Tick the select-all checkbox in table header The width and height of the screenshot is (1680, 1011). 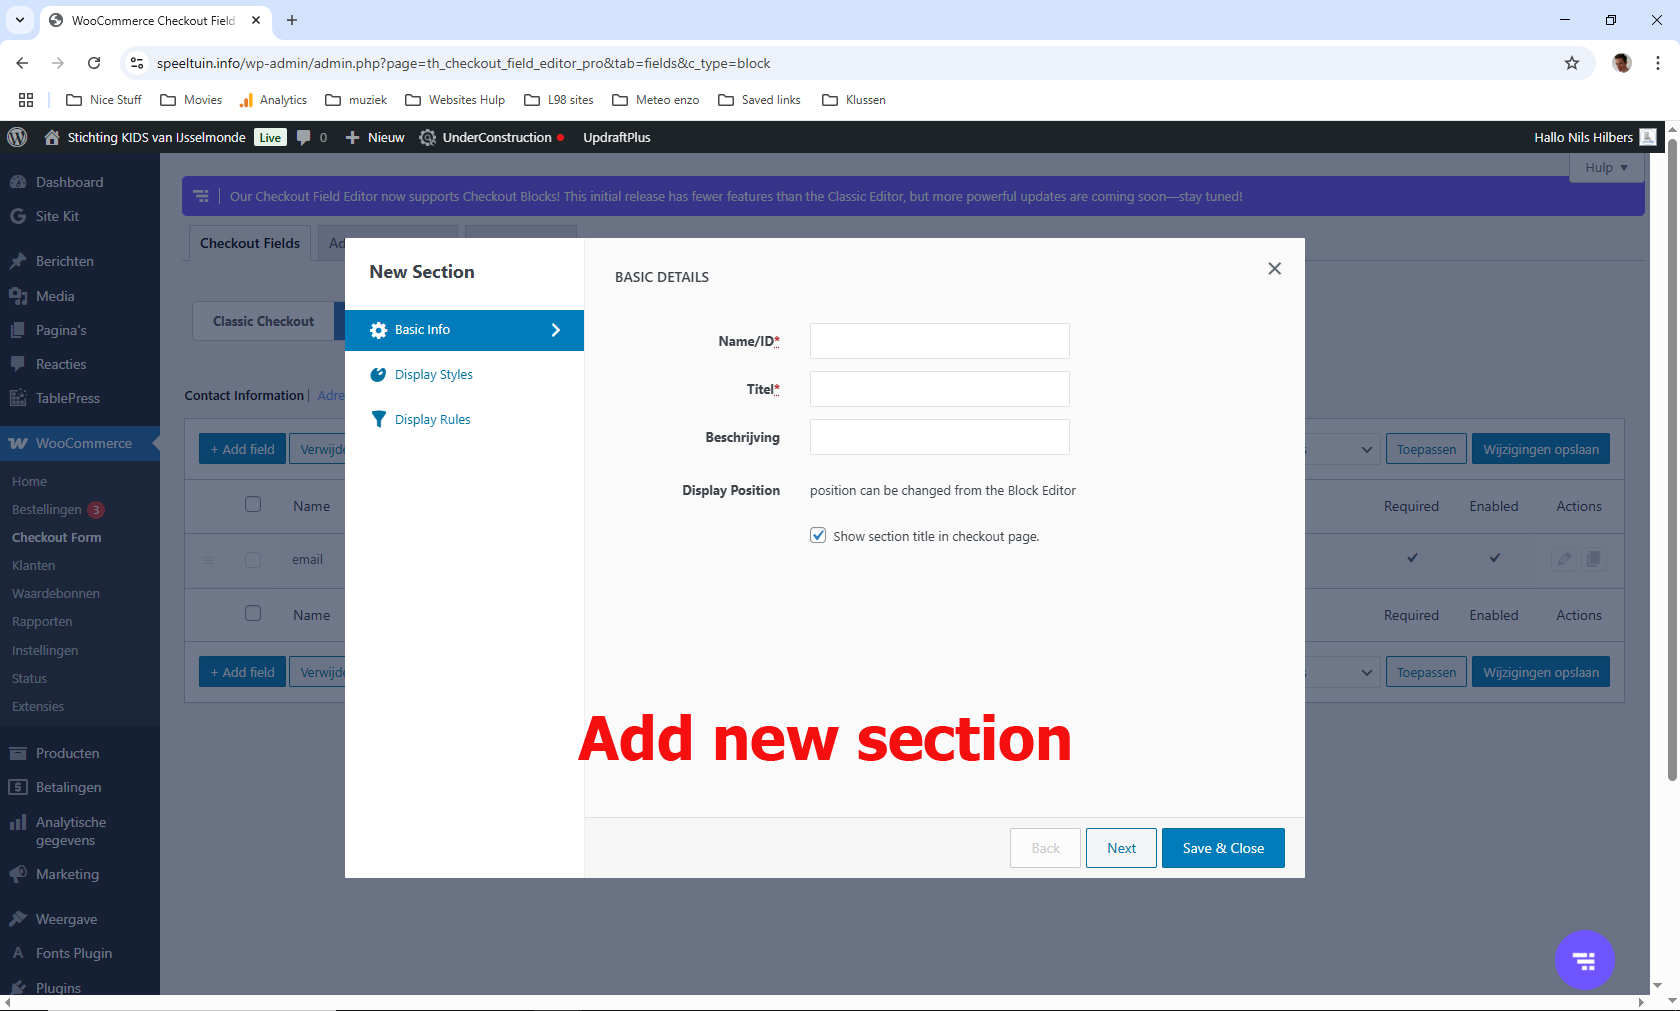(x=253, y=505)
